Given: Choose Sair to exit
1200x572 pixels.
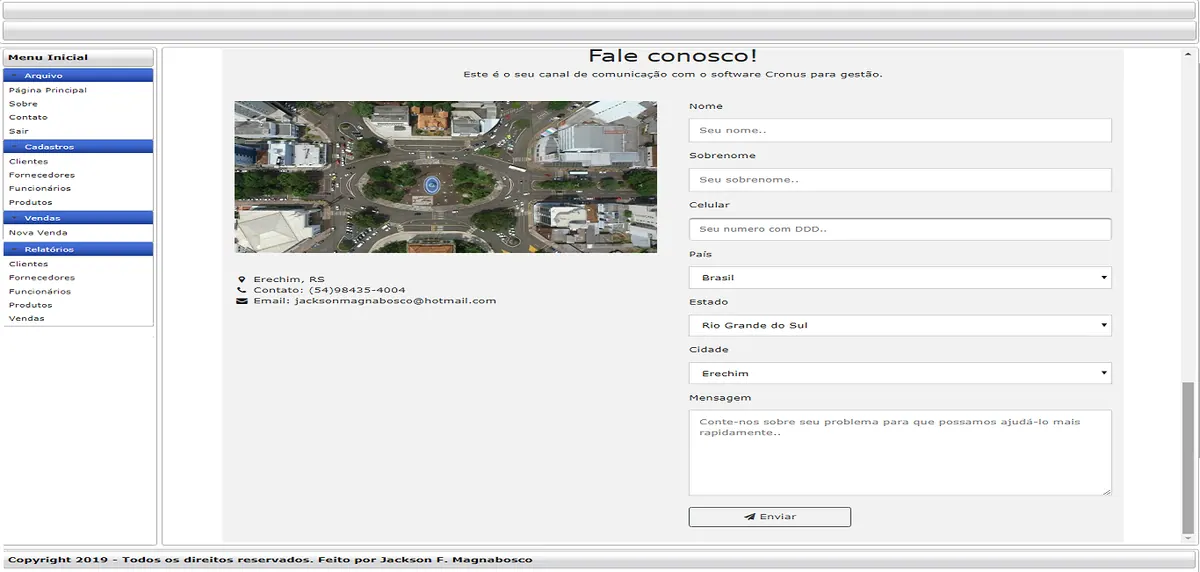Looking at the screenshot, I should (x=19, y=131).
